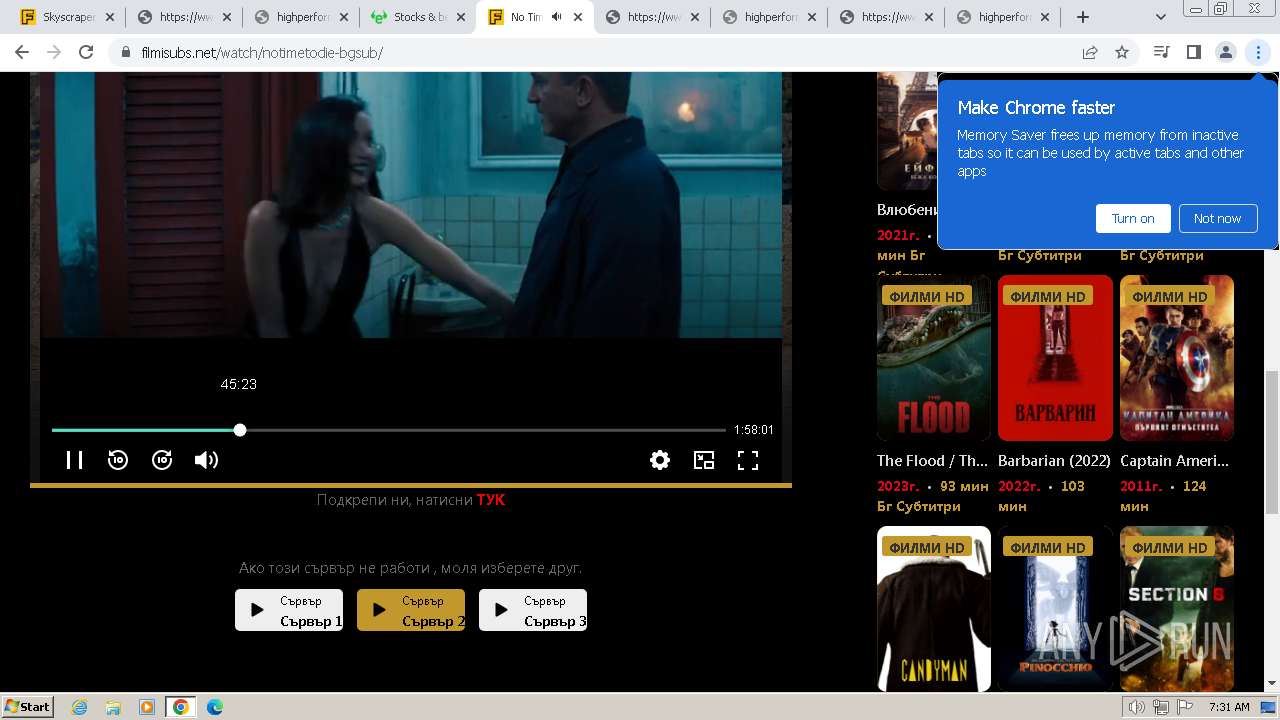Launch Internet Explorer from taskbar
1280x720 pixels.
click(x=79, y=707)
